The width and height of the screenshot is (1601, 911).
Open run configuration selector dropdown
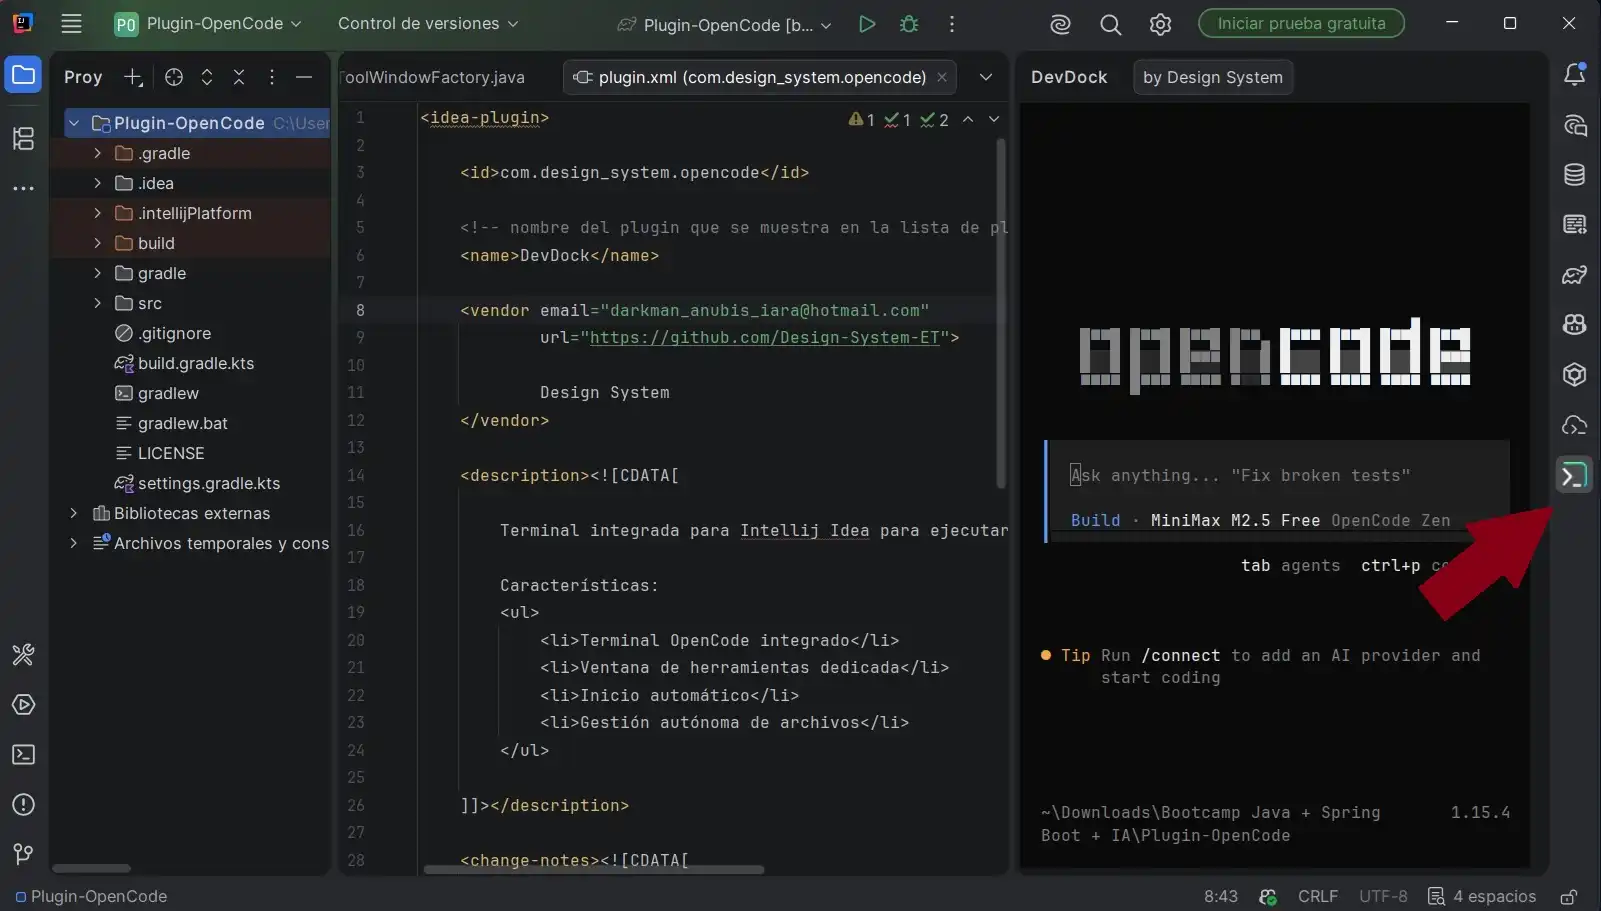pos(725,24)
